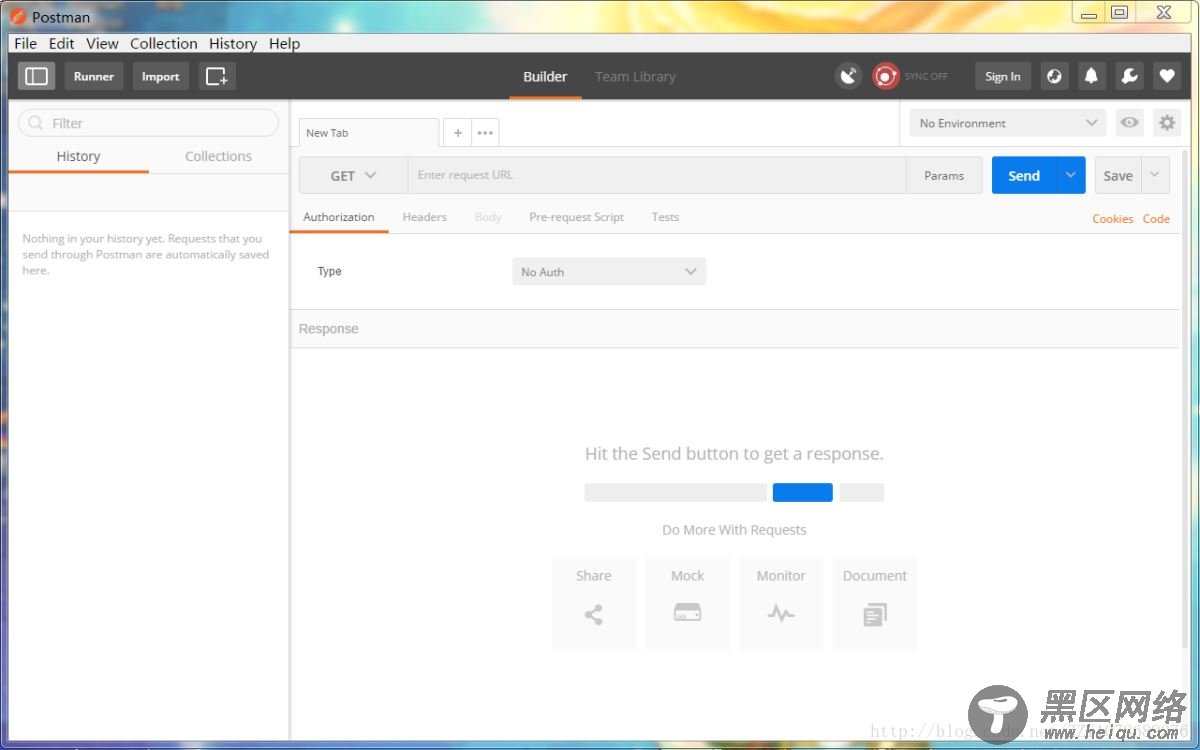This screenshot has height=750, width=1200.
Task: Select the History sidebar tab
Action: [x=78, y=156]
